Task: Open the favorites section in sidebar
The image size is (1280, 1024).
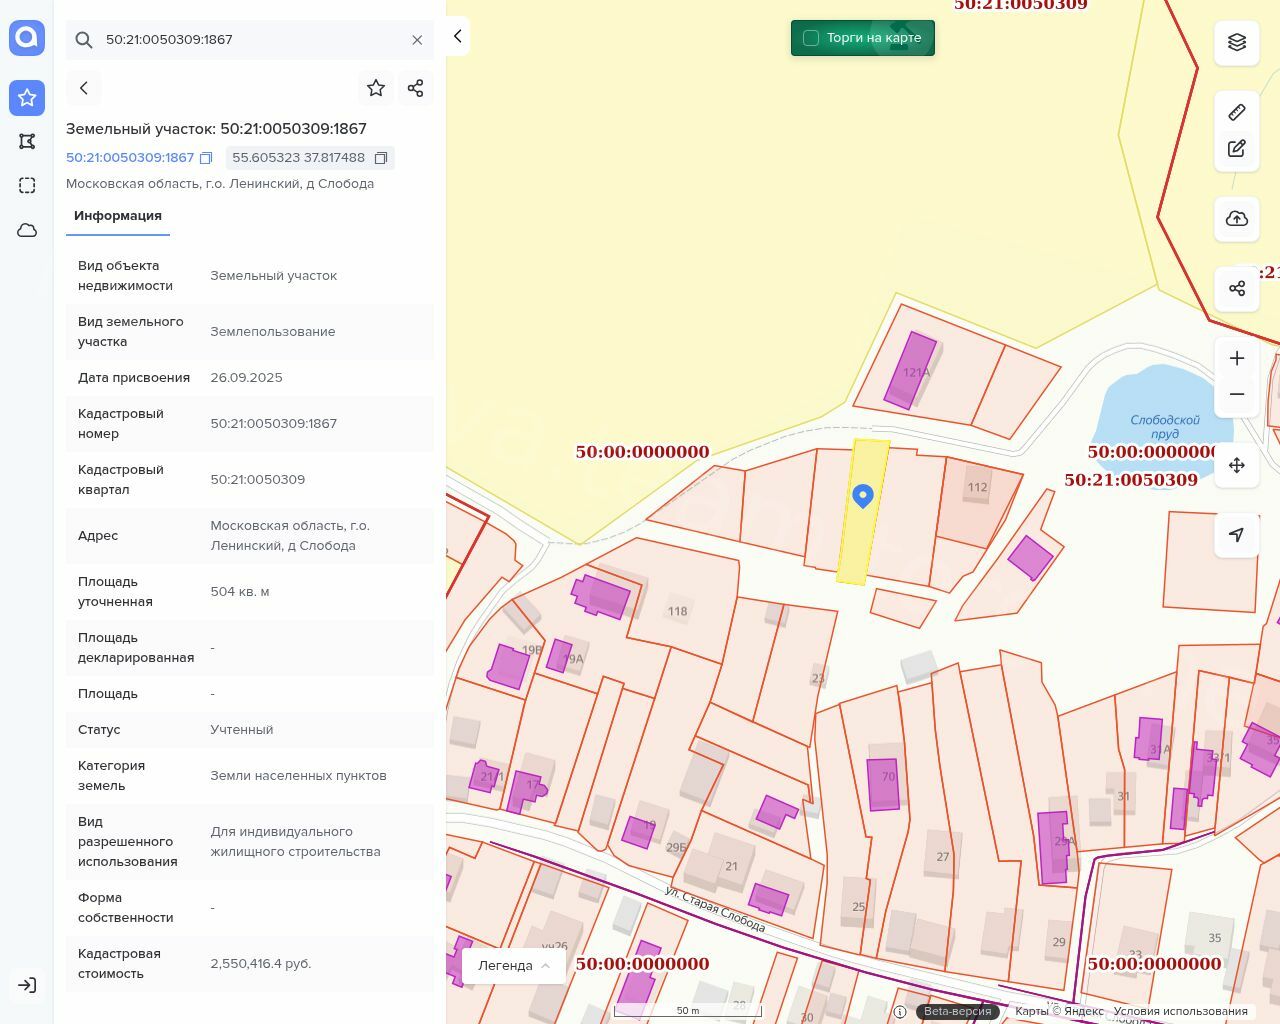Action: tap(27, 98)
